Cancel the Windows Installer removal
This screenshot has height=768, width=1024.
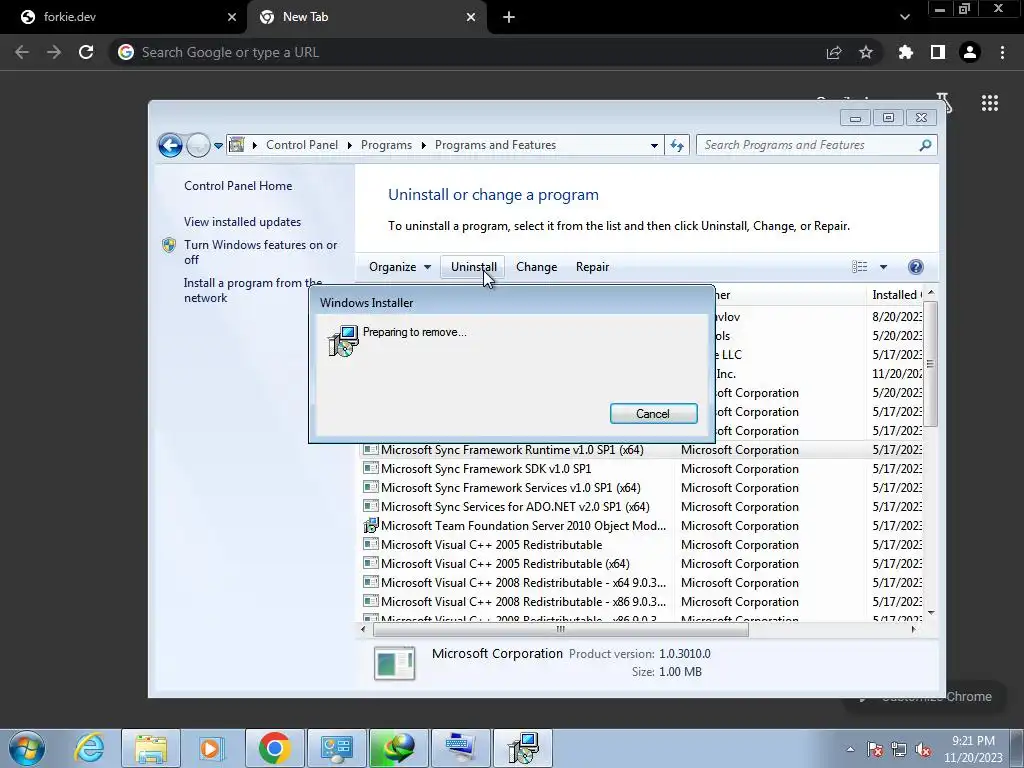click(x=653, y=413)
